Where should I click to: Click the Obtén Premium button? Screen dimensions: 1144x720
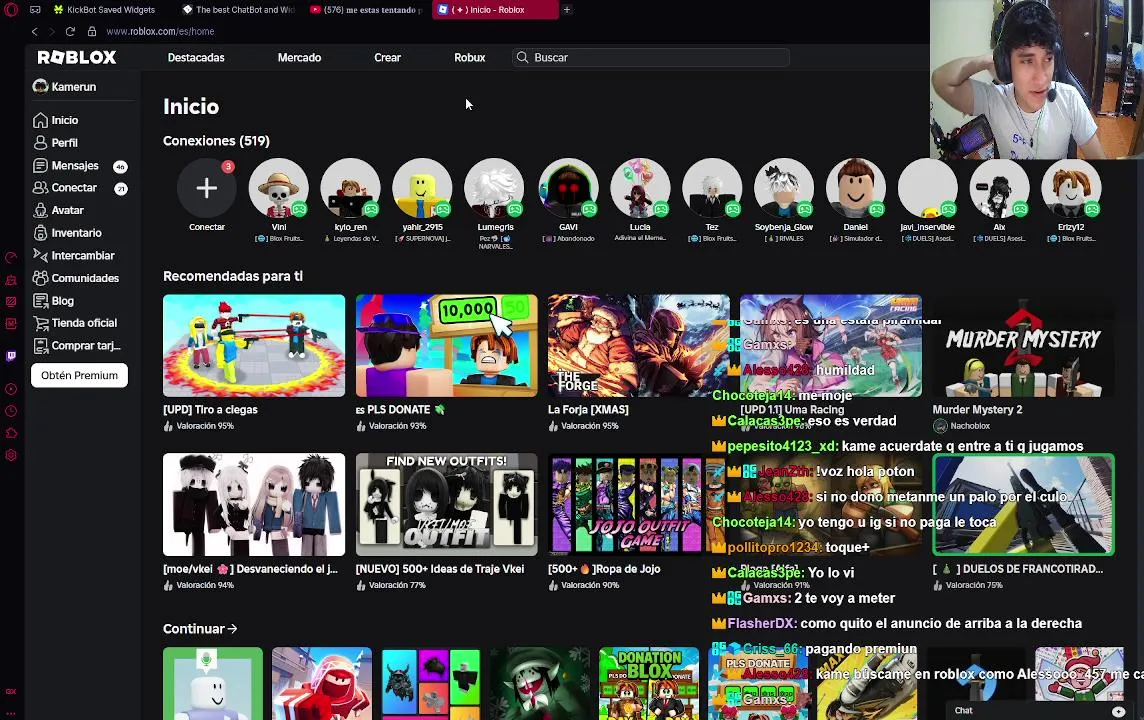80,375
